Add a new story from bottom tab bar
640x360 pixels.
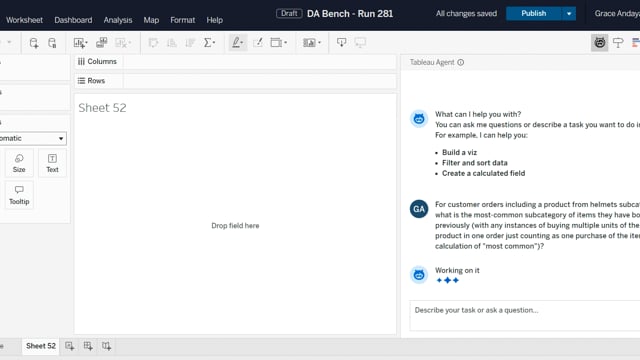coord(106,346)
